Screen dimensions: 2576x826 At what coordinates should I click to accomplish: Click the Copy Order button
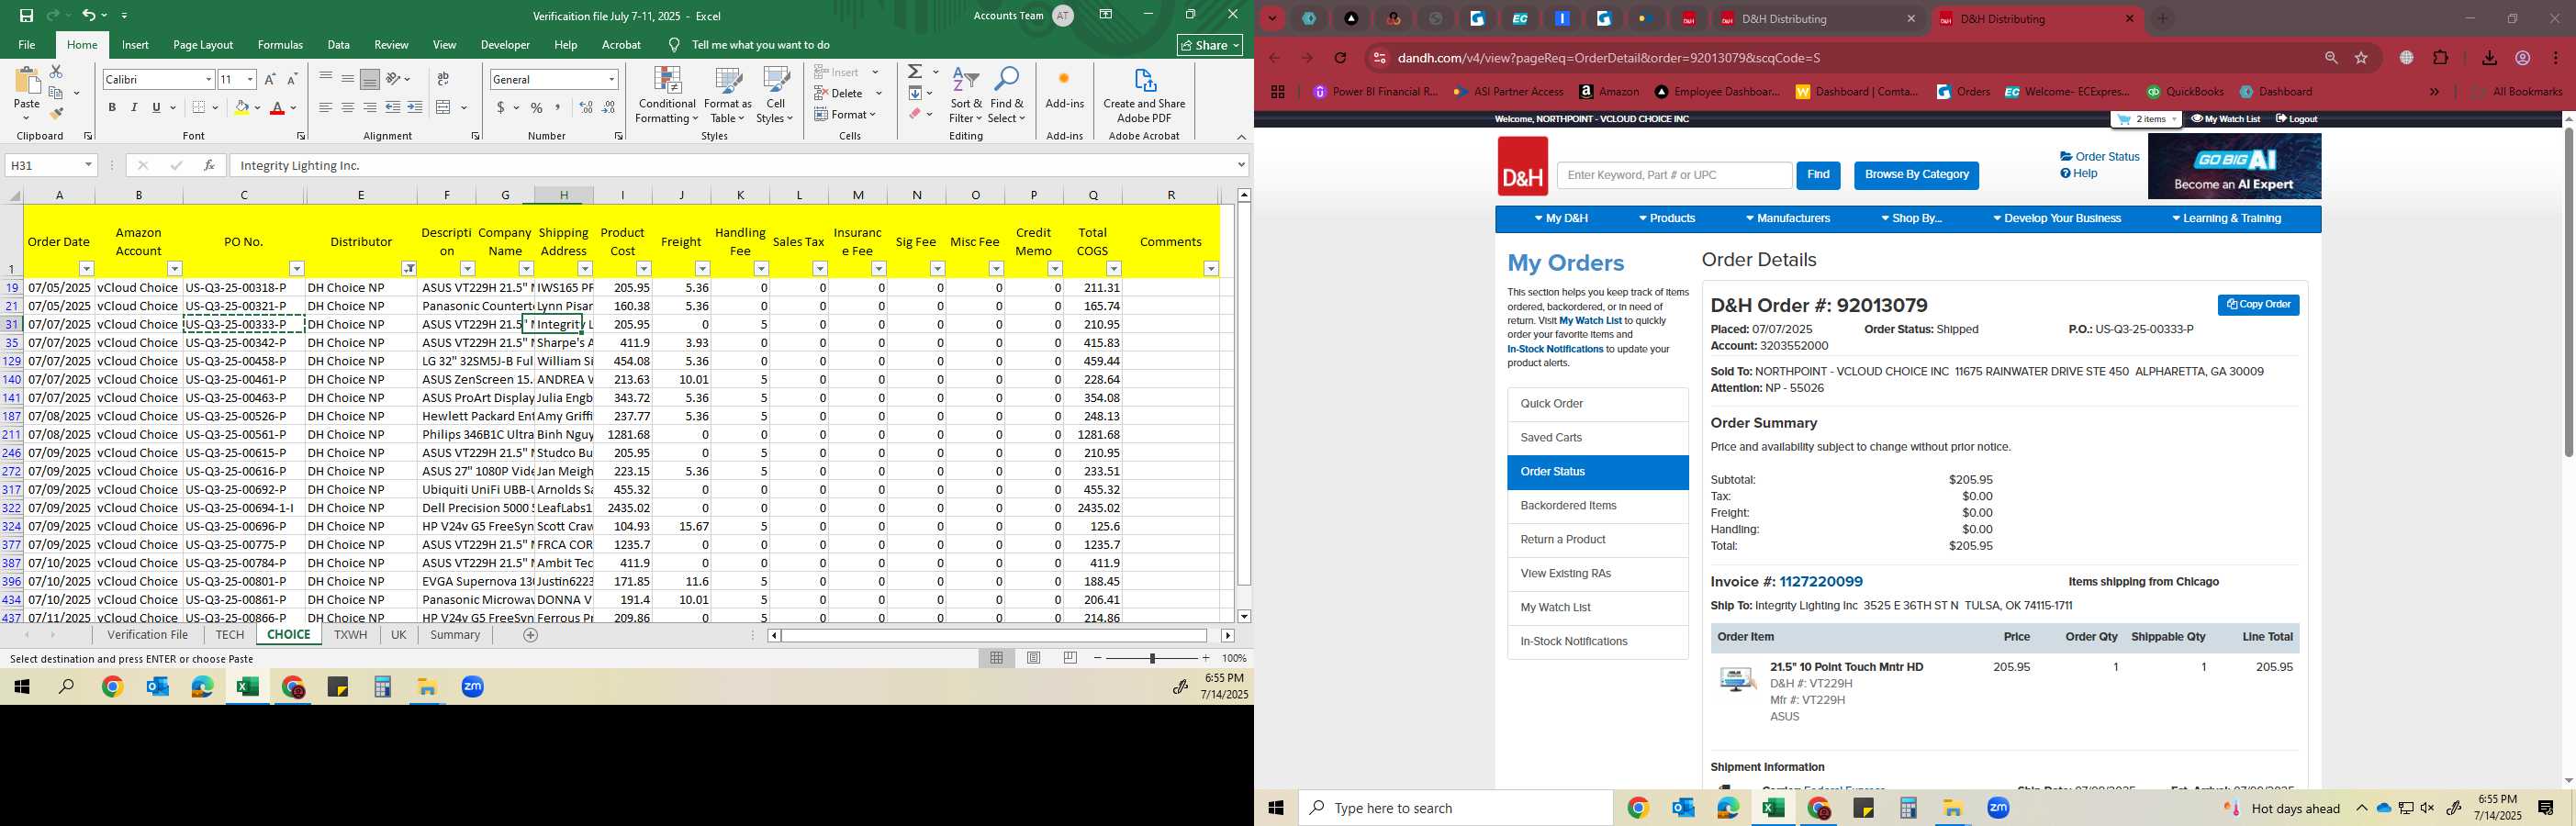pyautogui.click(x=2258, y=305)
